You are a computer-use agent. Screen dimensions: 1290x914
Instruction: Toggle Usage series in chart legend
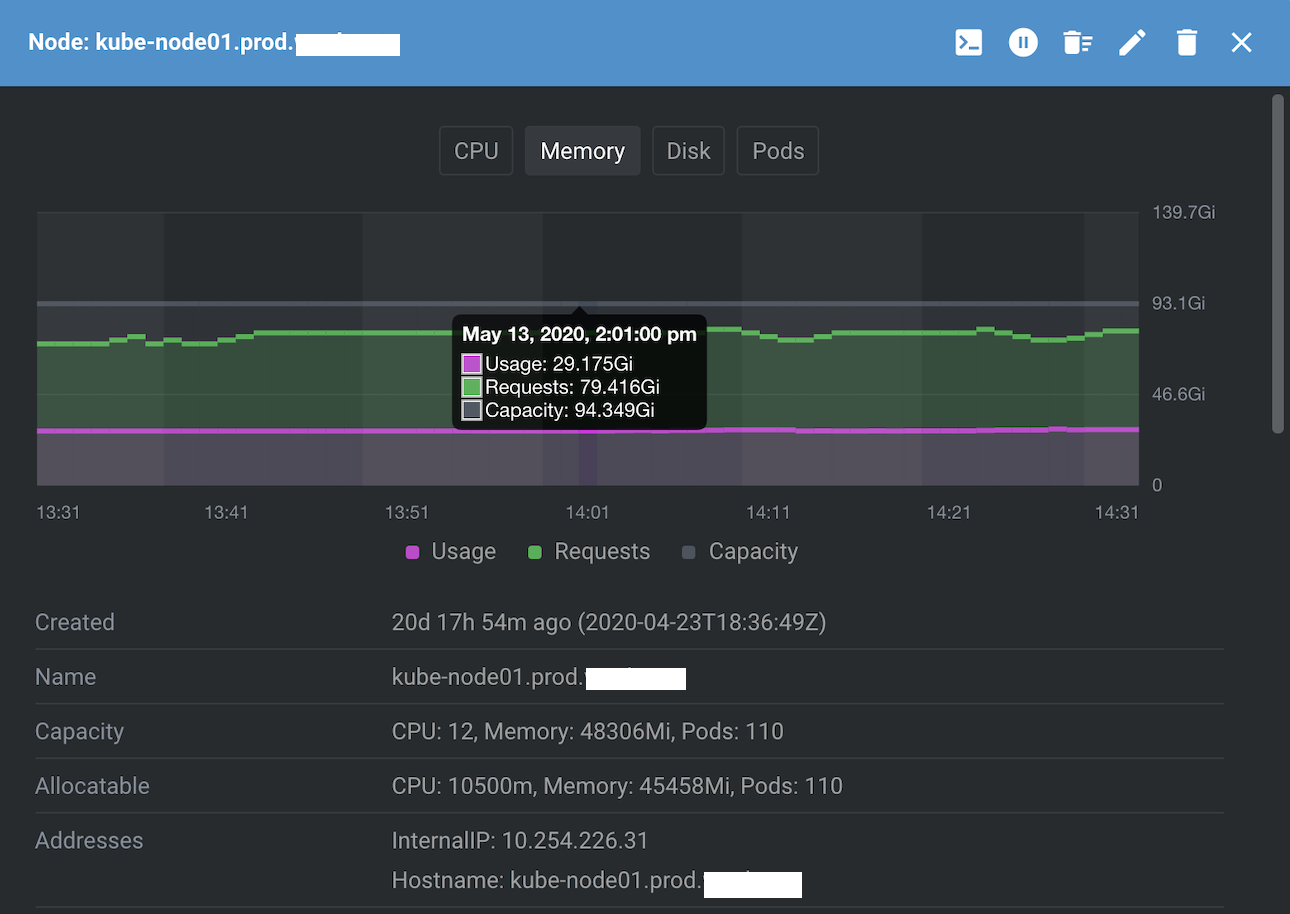[451, 552]
